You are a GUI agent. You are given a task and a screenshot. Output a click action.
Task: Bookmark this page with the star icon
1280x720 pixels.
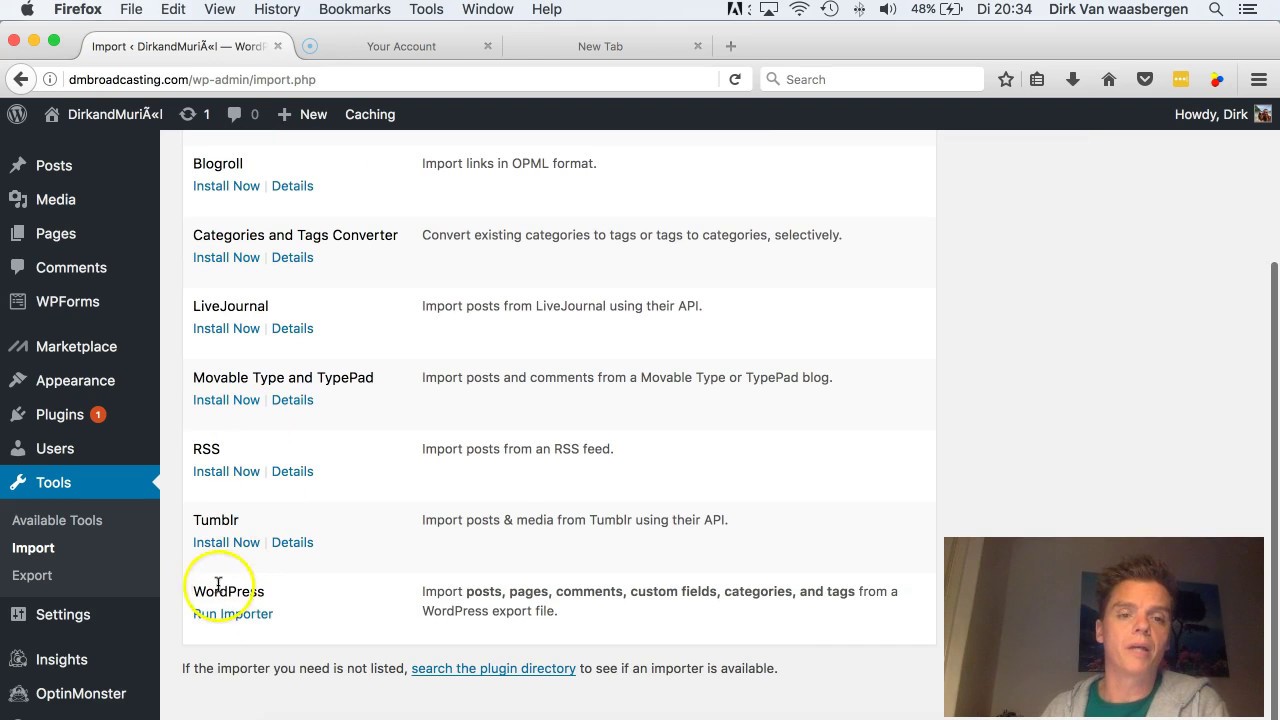(x=1006, y=79)
